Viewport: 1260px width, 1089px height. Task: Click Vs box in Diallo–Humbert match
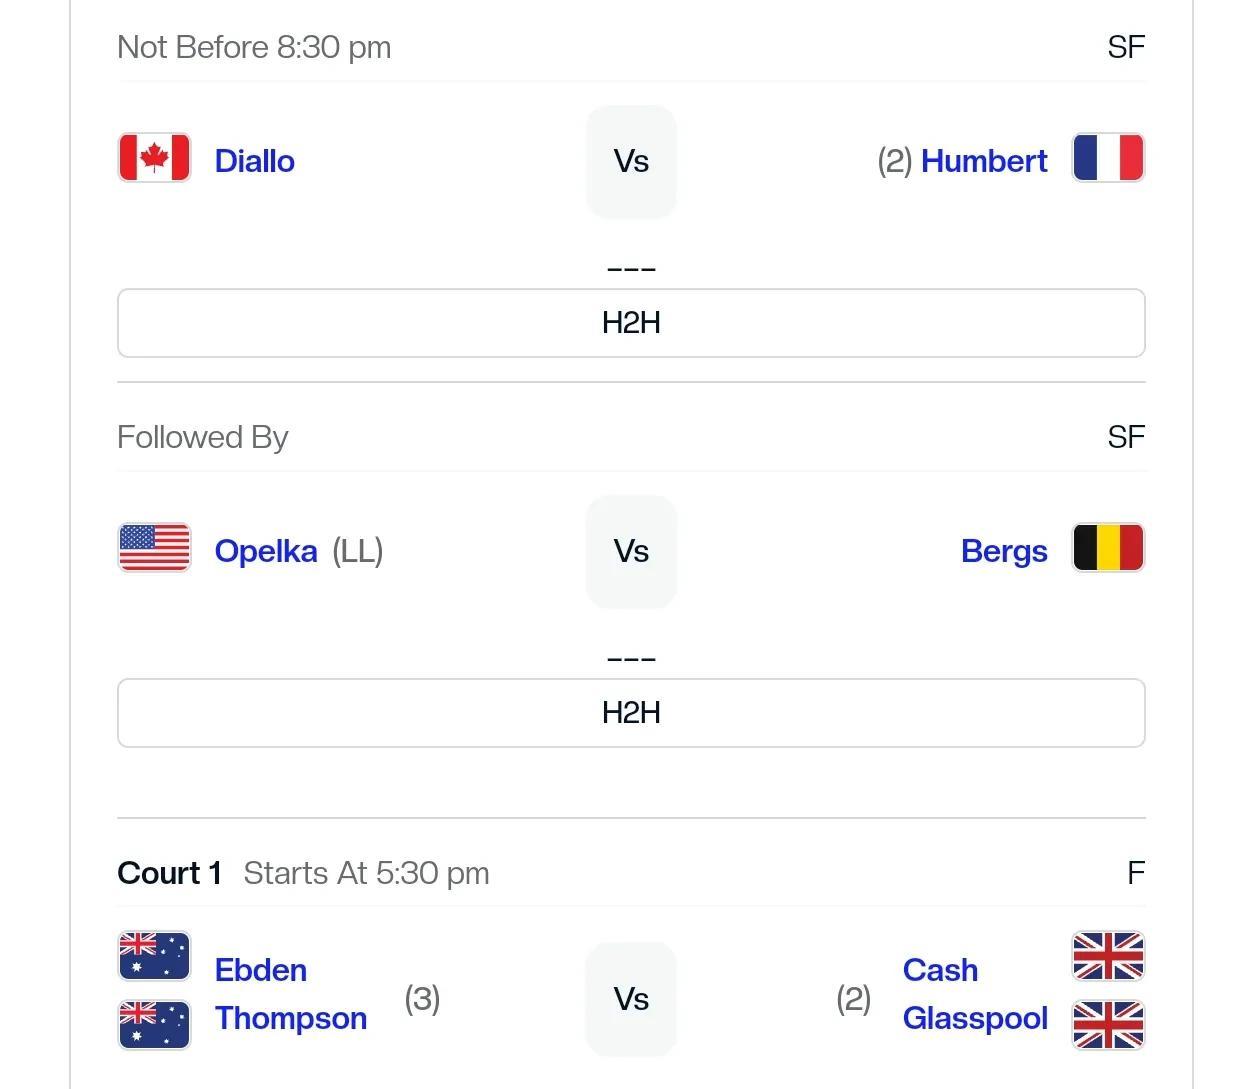point(631,161)
